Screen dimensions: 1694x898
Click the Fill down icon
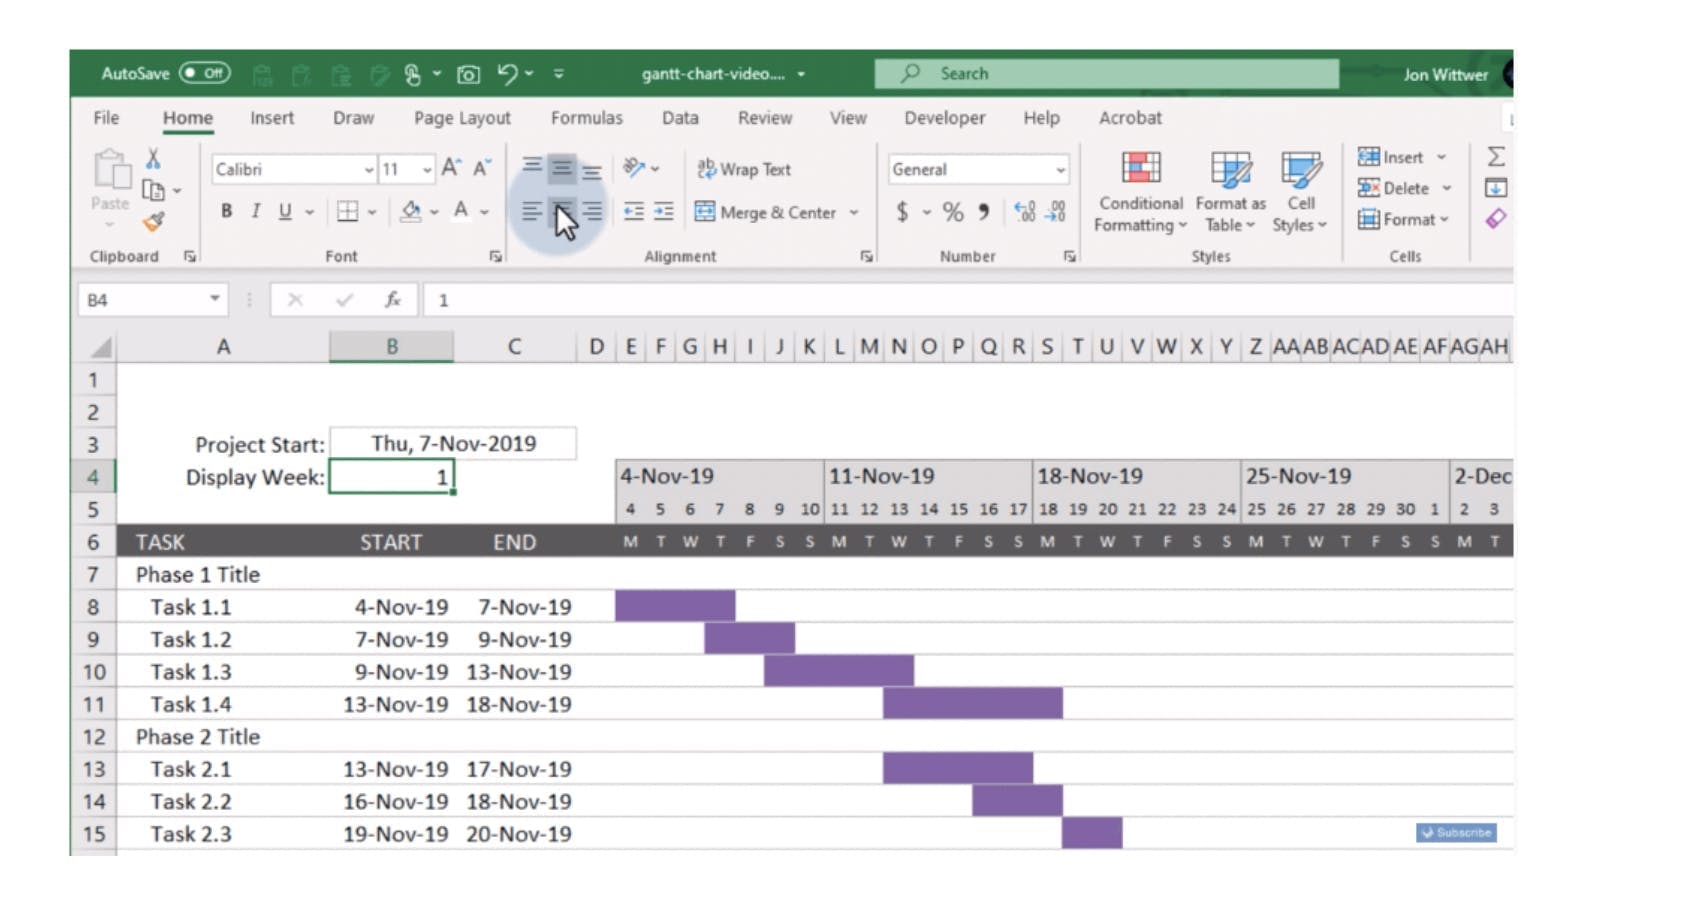click(x=1496, y=188)
